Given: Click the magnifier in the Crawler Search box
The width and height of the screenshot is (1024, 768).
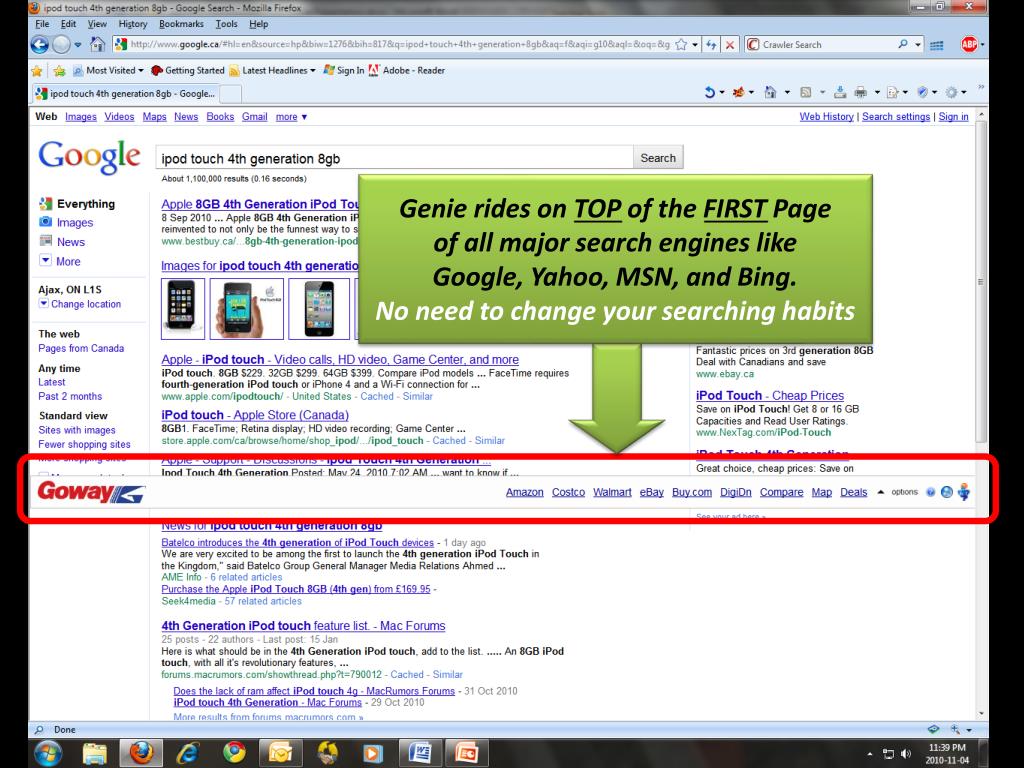Looking at the screenshot, I should 903,44.
